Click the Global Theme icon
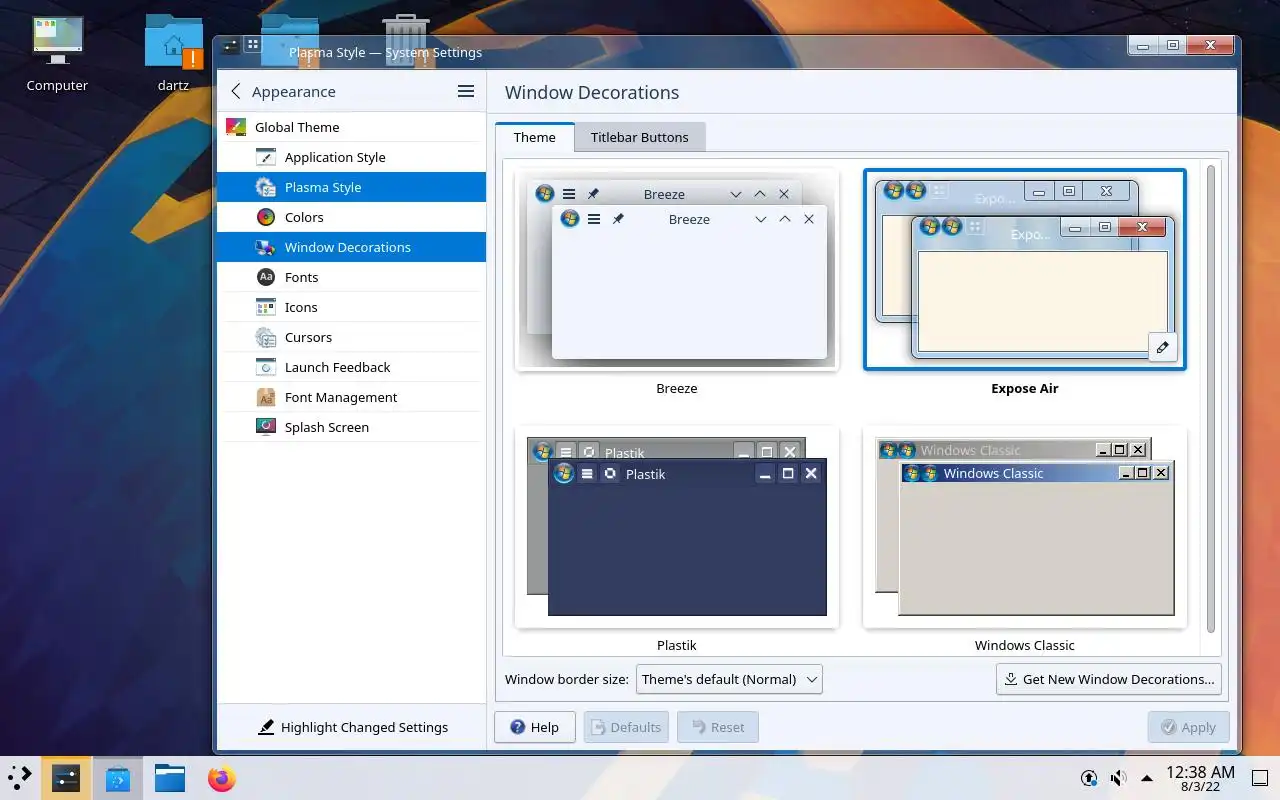1280x800 pixels. tap(236, 127)
